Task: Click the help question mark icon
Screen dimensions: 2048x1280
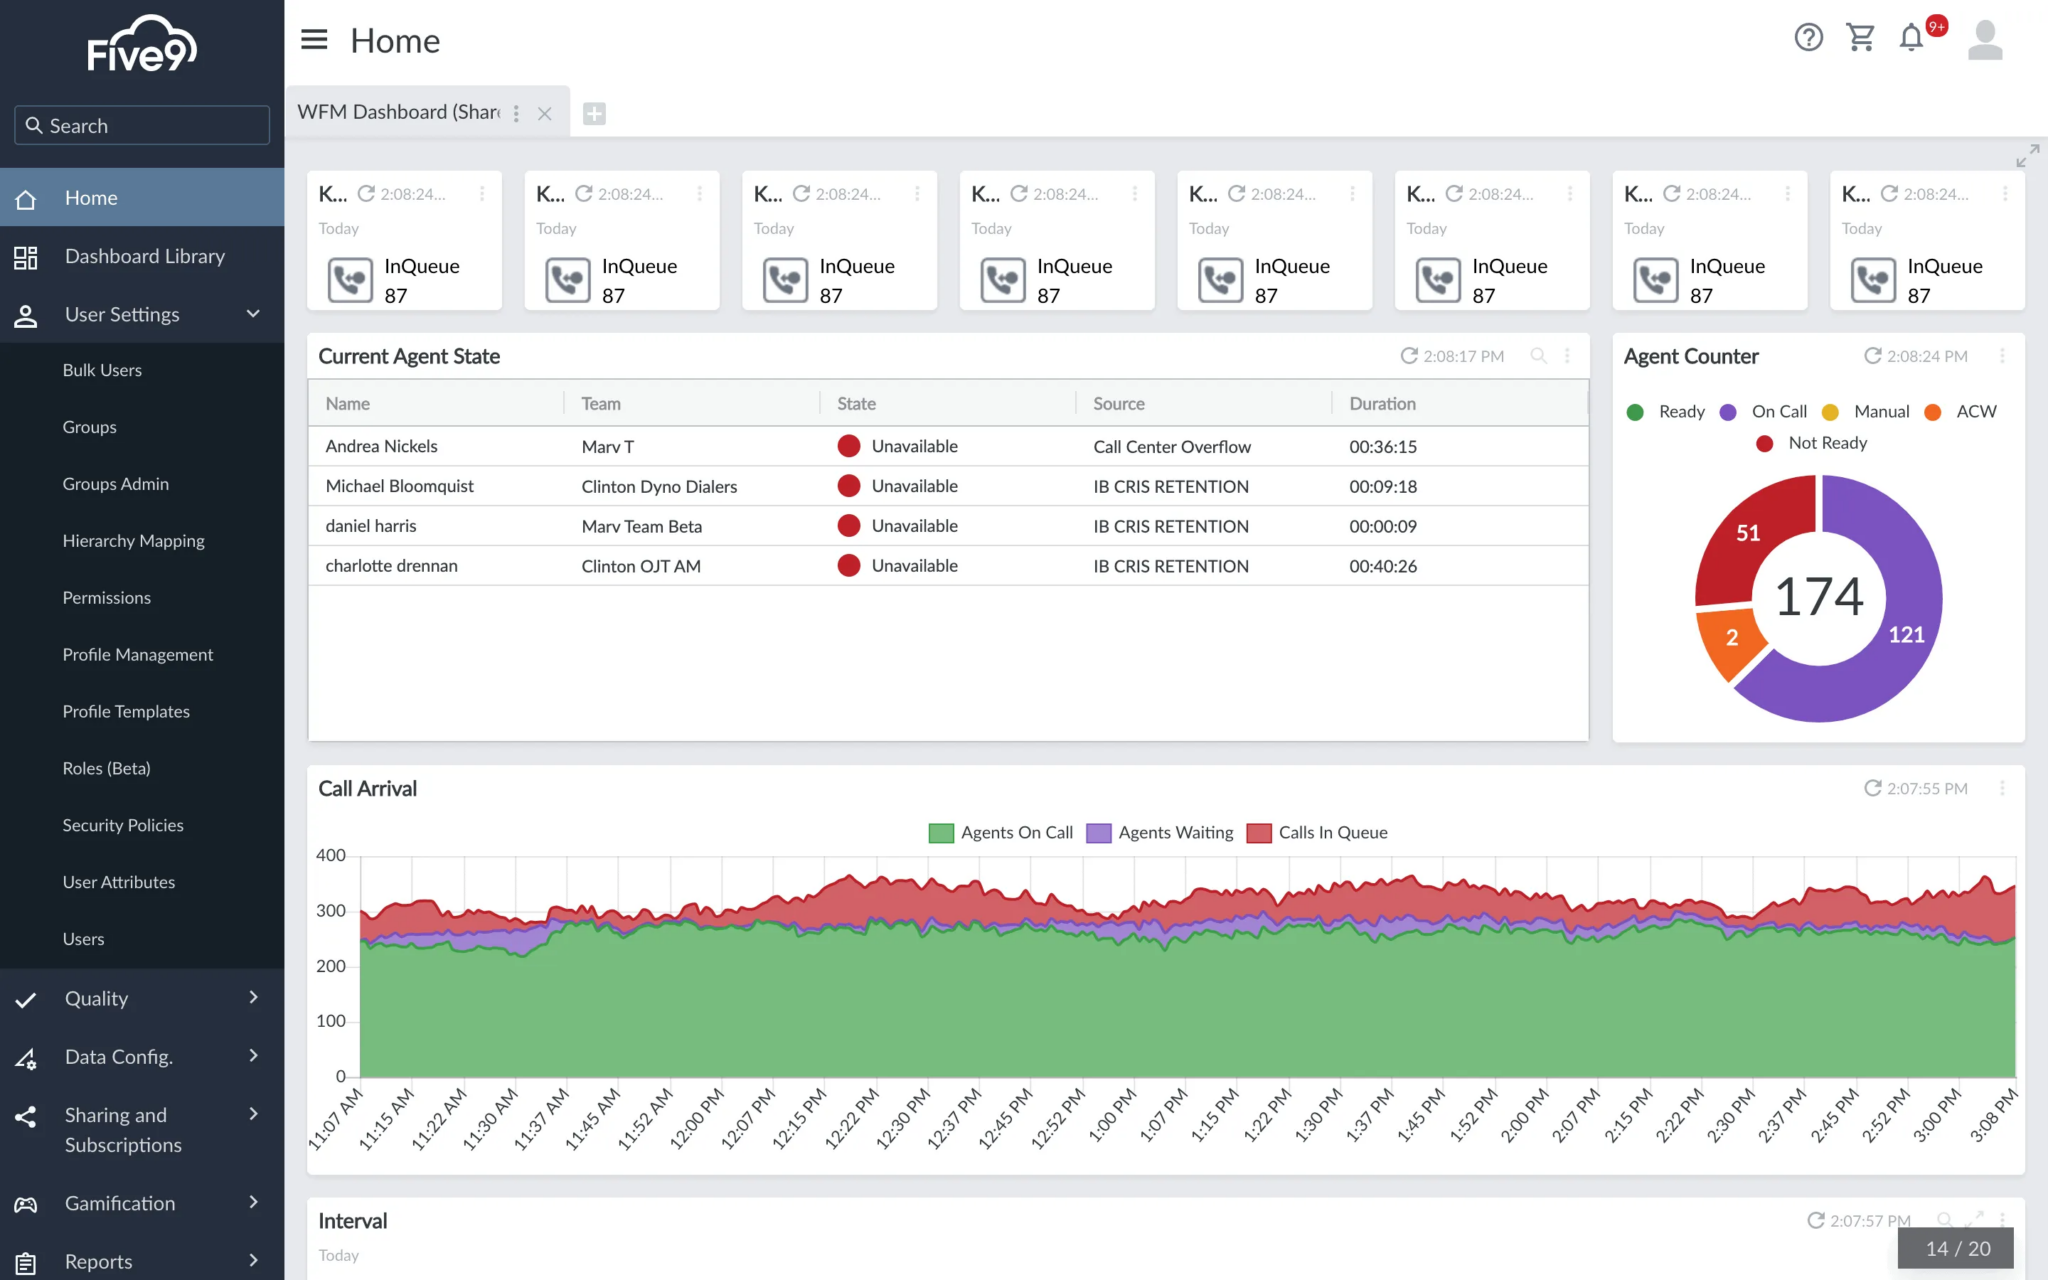Action: pyautogui.click(x=1808, y=38)
